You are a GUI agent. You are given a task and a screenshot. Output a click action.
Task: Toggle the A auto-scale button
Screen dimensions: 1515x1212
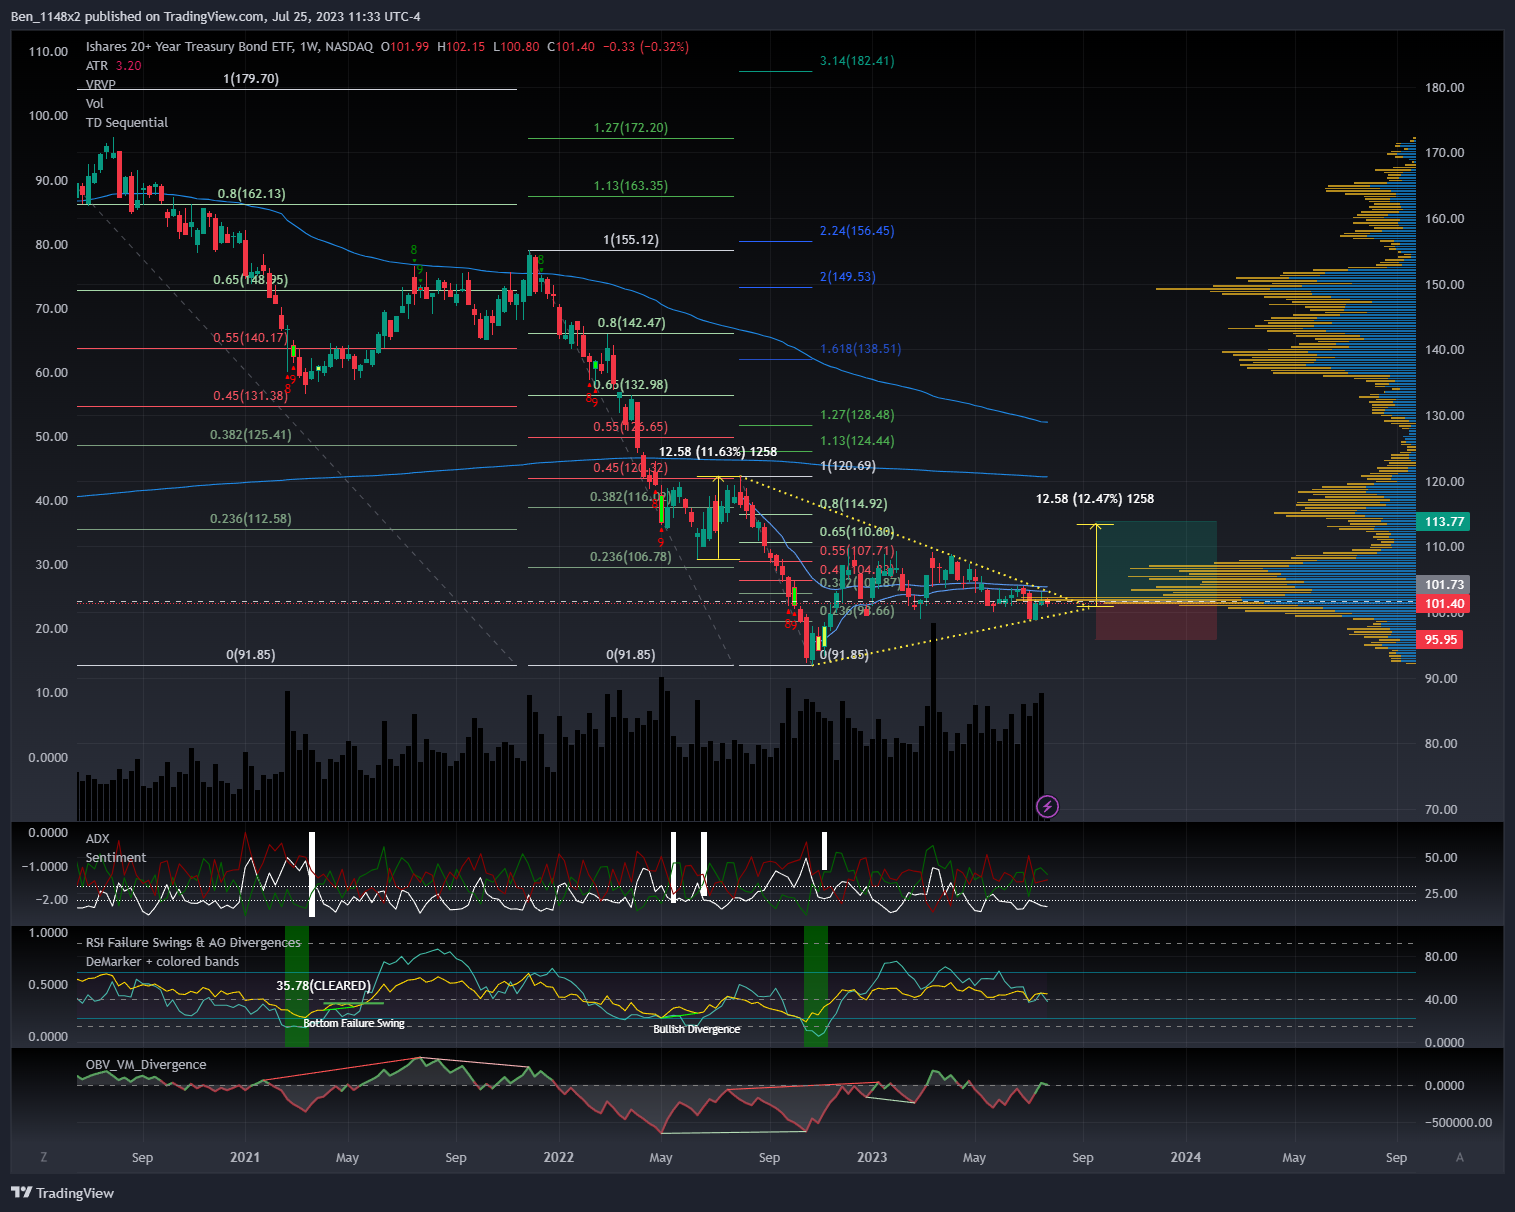click(x=1460, y=1157)
